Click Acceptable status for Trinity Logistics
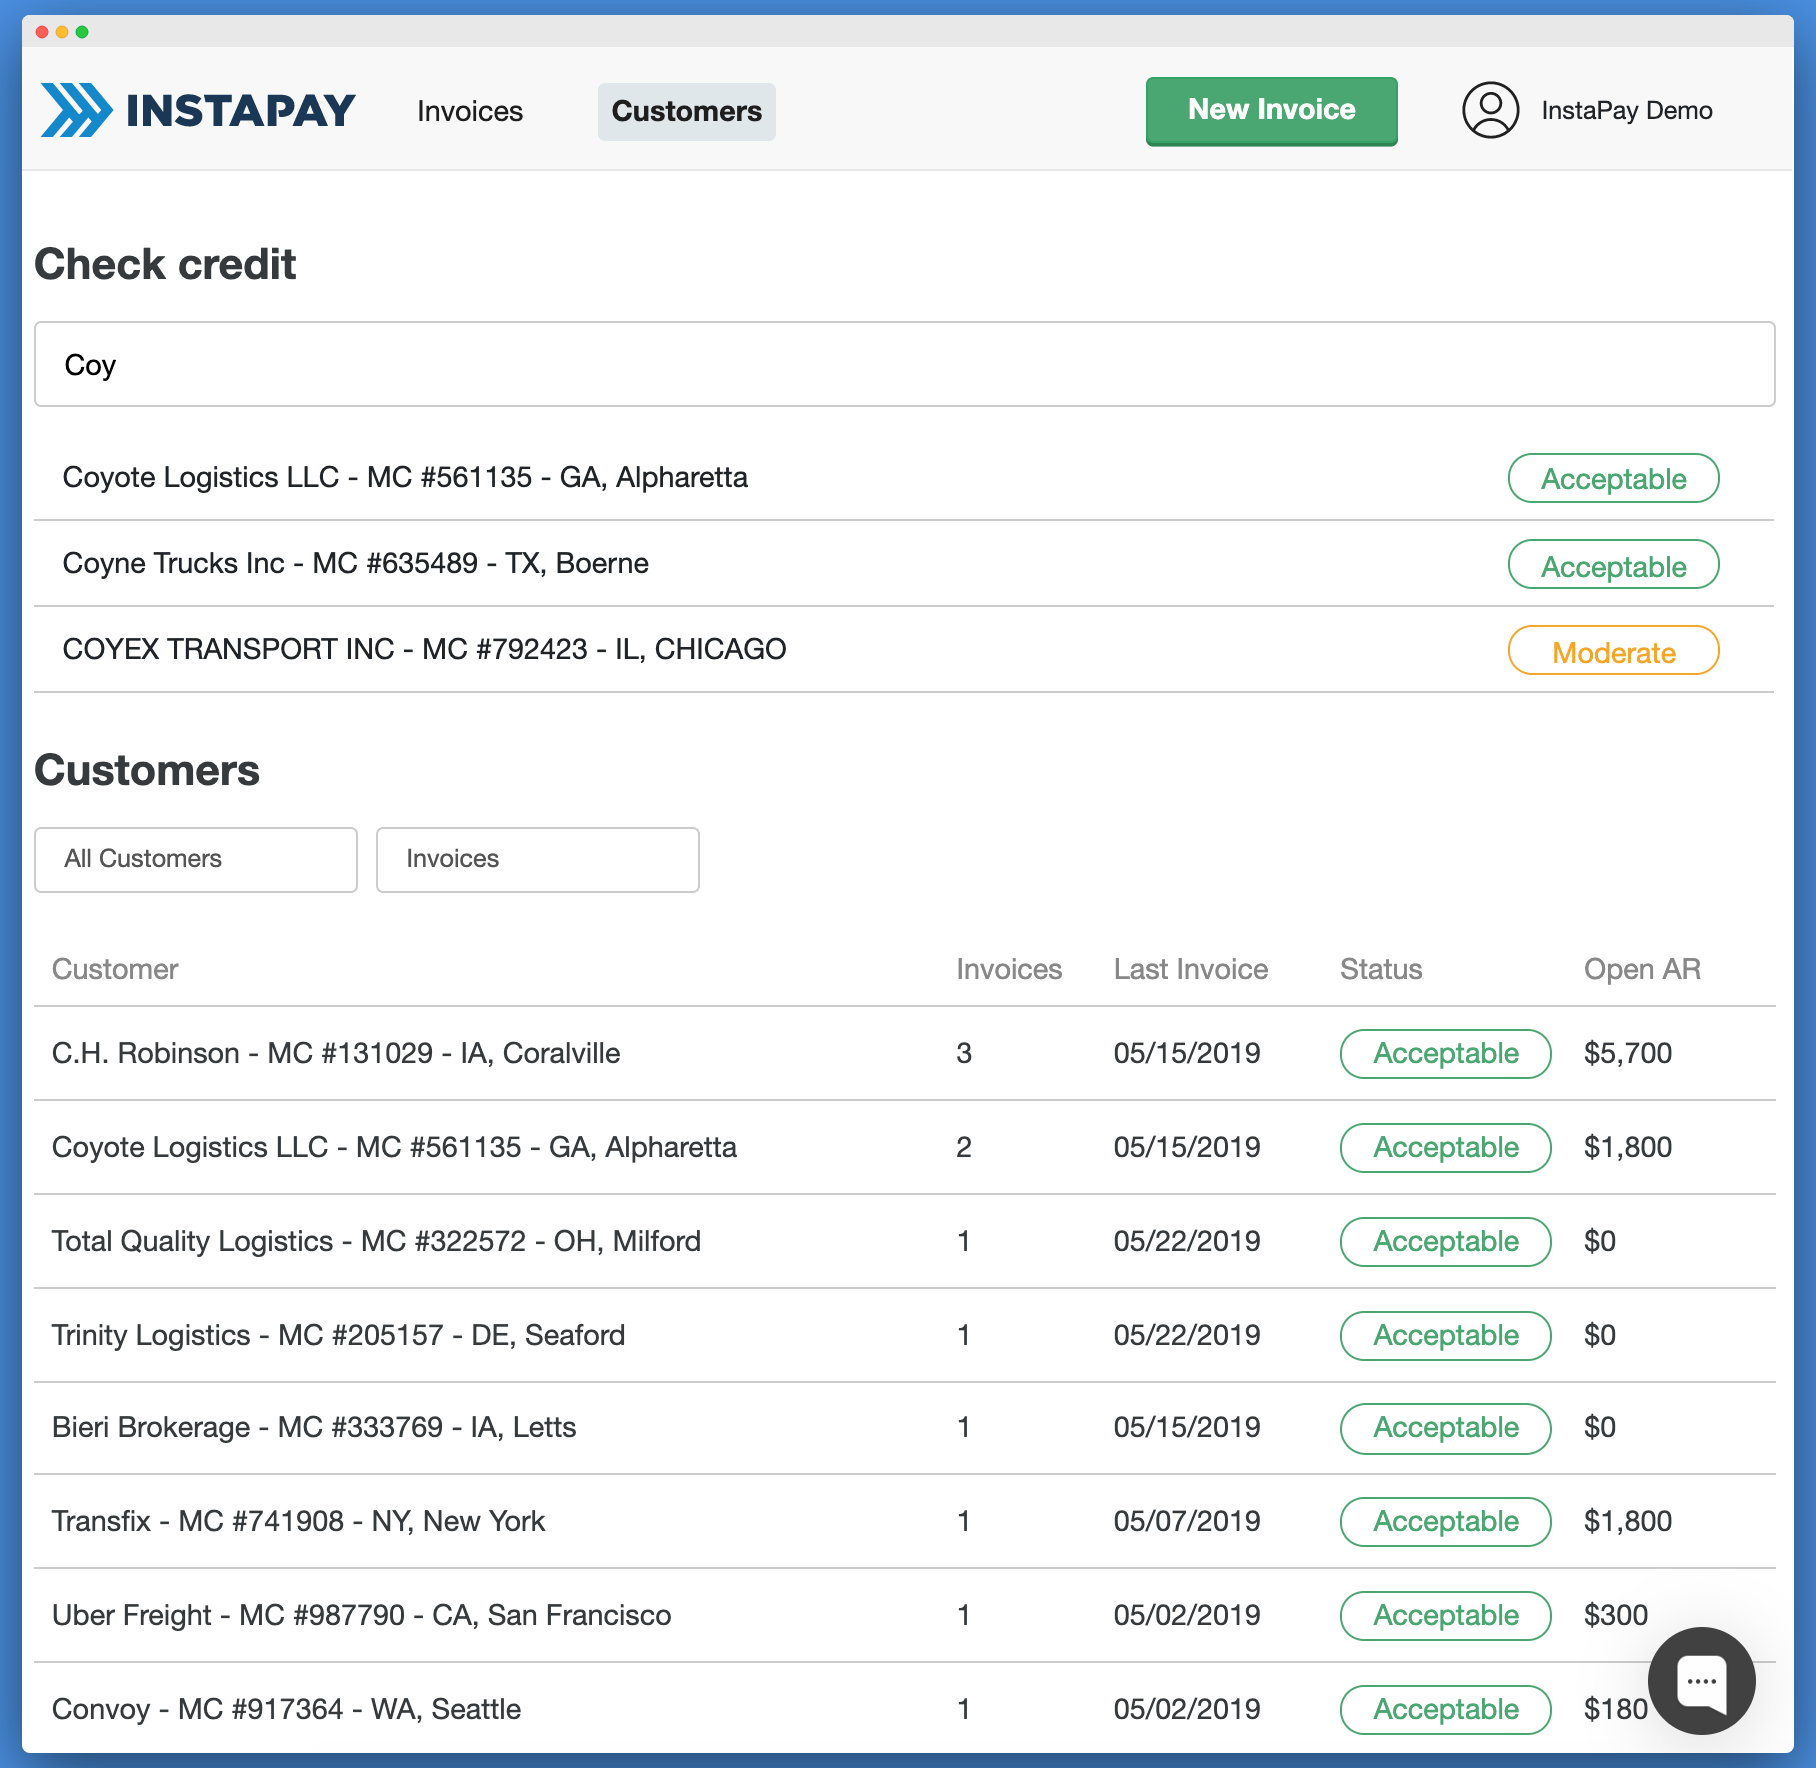This screenshot has height=1768, width=1816. click(1445, 1336)
